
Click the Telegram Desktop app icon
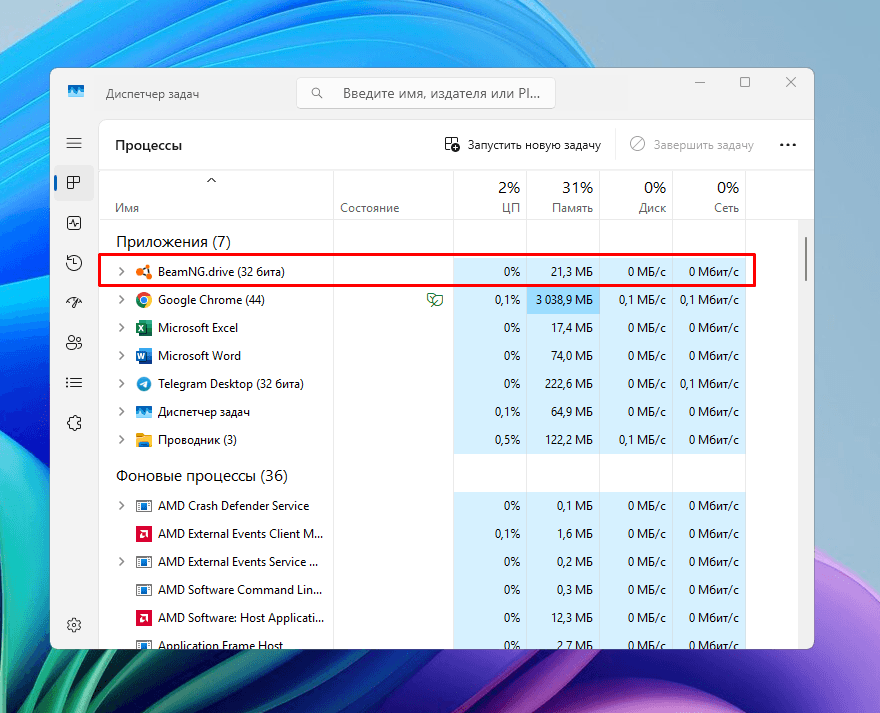coord(144,384)
